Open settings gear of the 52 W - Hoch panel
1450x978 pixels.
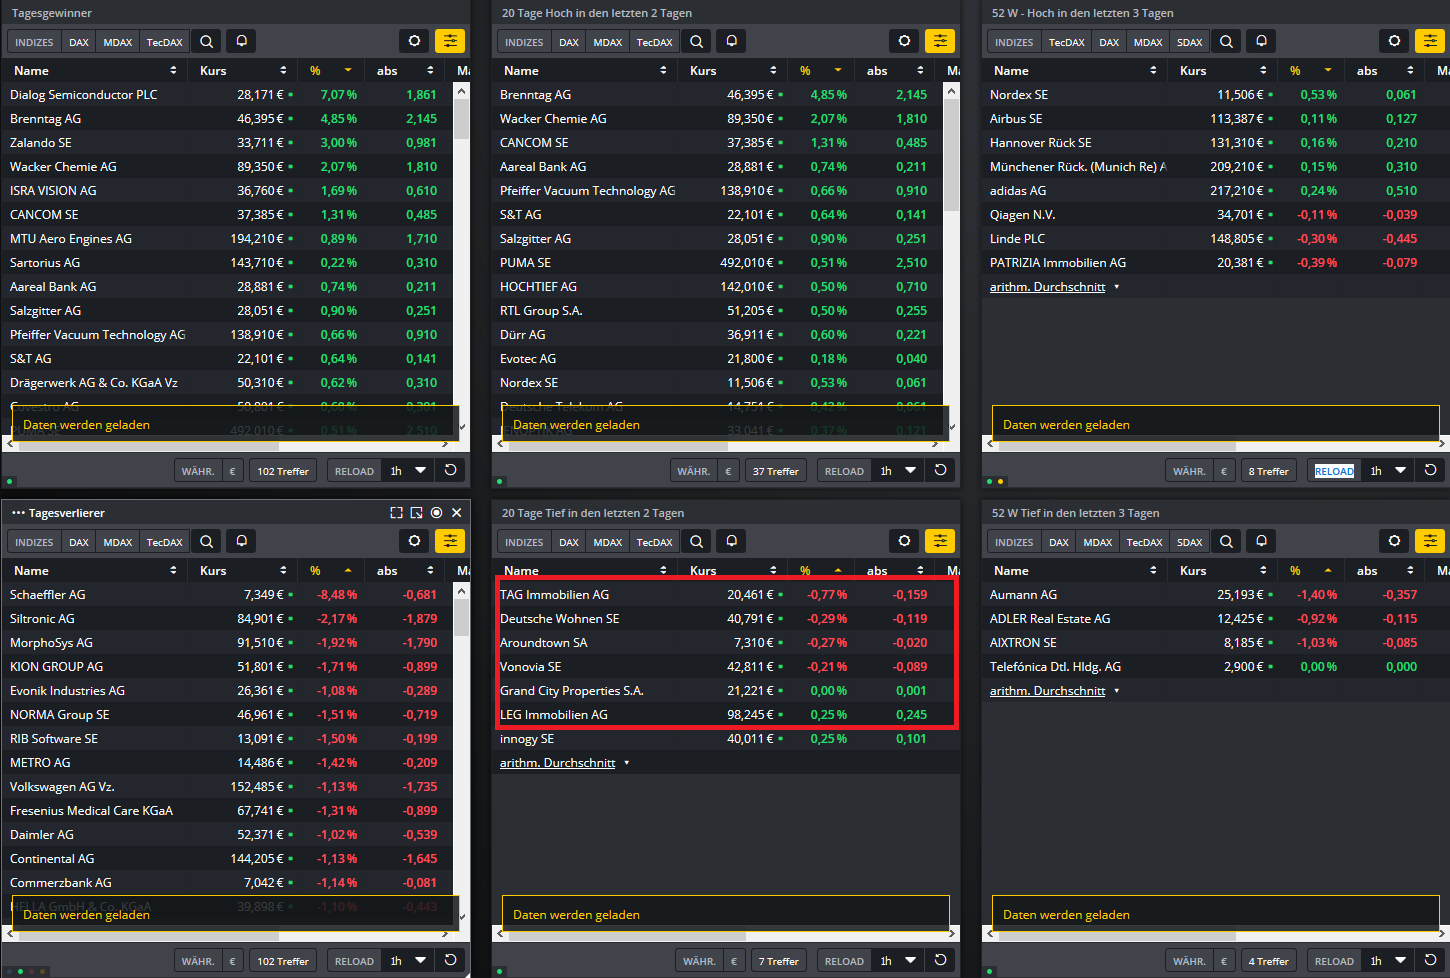click(1394, 41)
